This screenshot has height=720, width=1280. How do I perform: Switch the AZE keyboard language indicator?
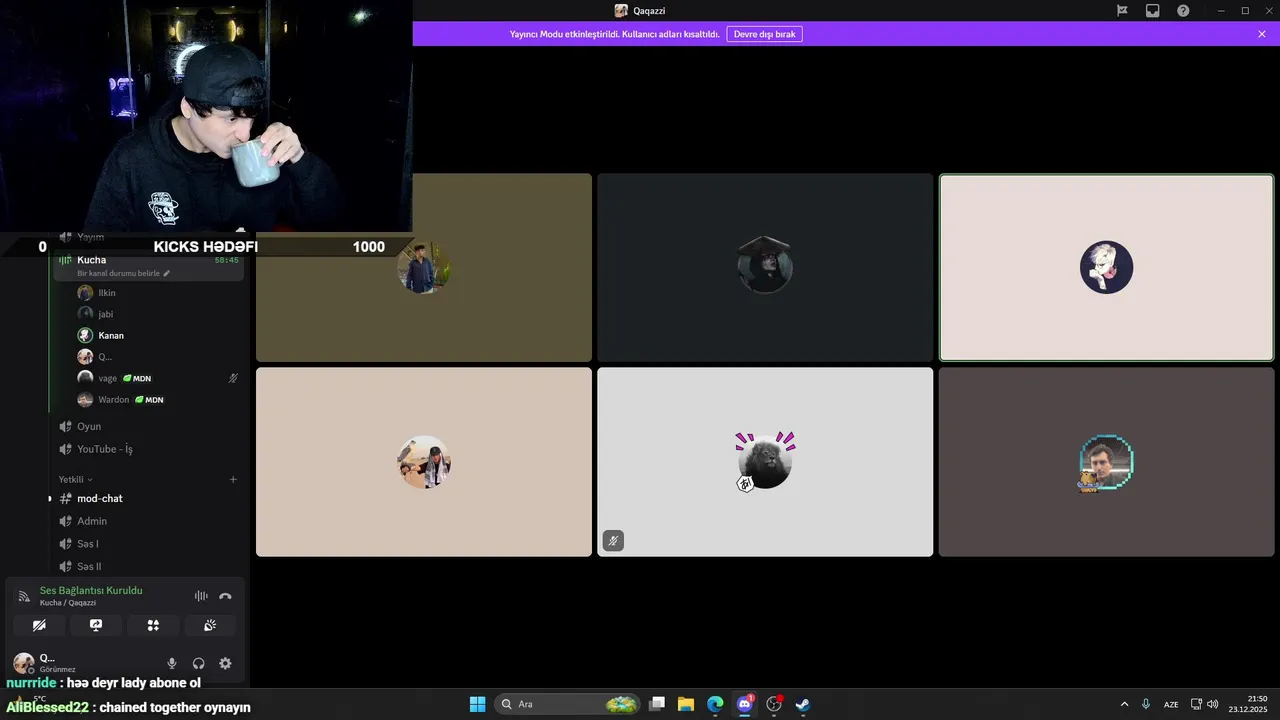[1171, 704]
